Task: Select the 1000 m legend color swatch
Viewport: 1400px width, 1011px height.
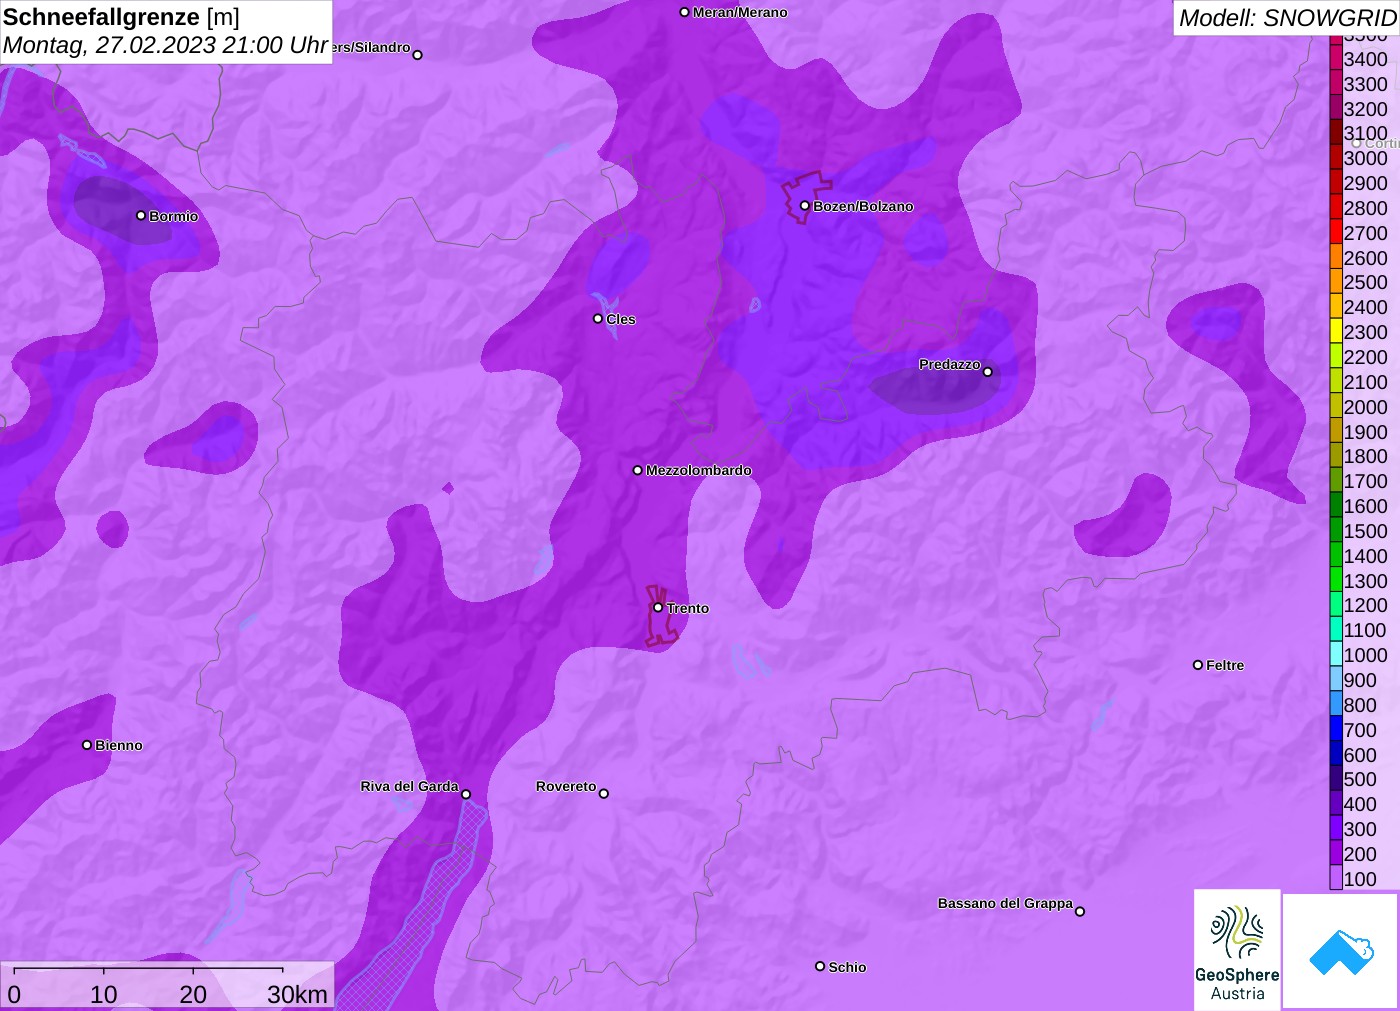Action: [1336, 655]
